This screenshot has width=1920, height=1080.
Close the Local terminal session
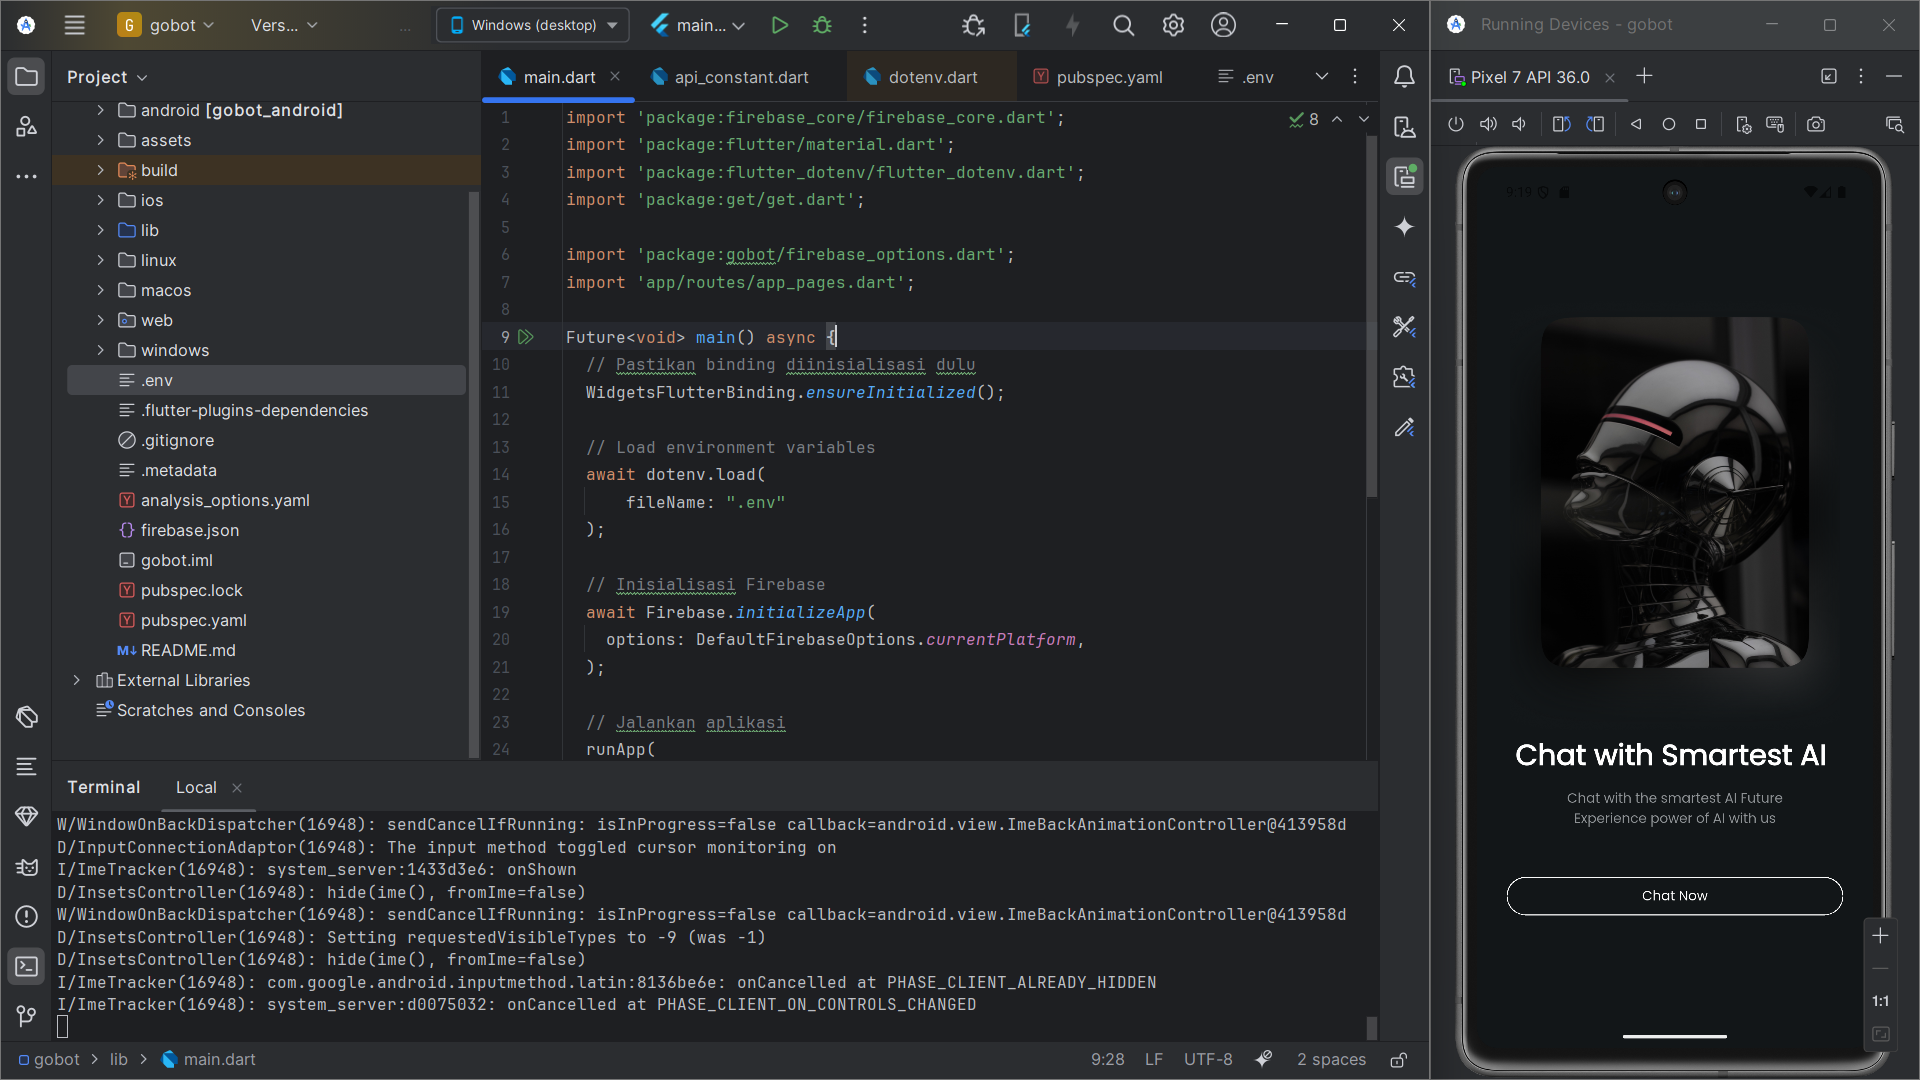237,788
